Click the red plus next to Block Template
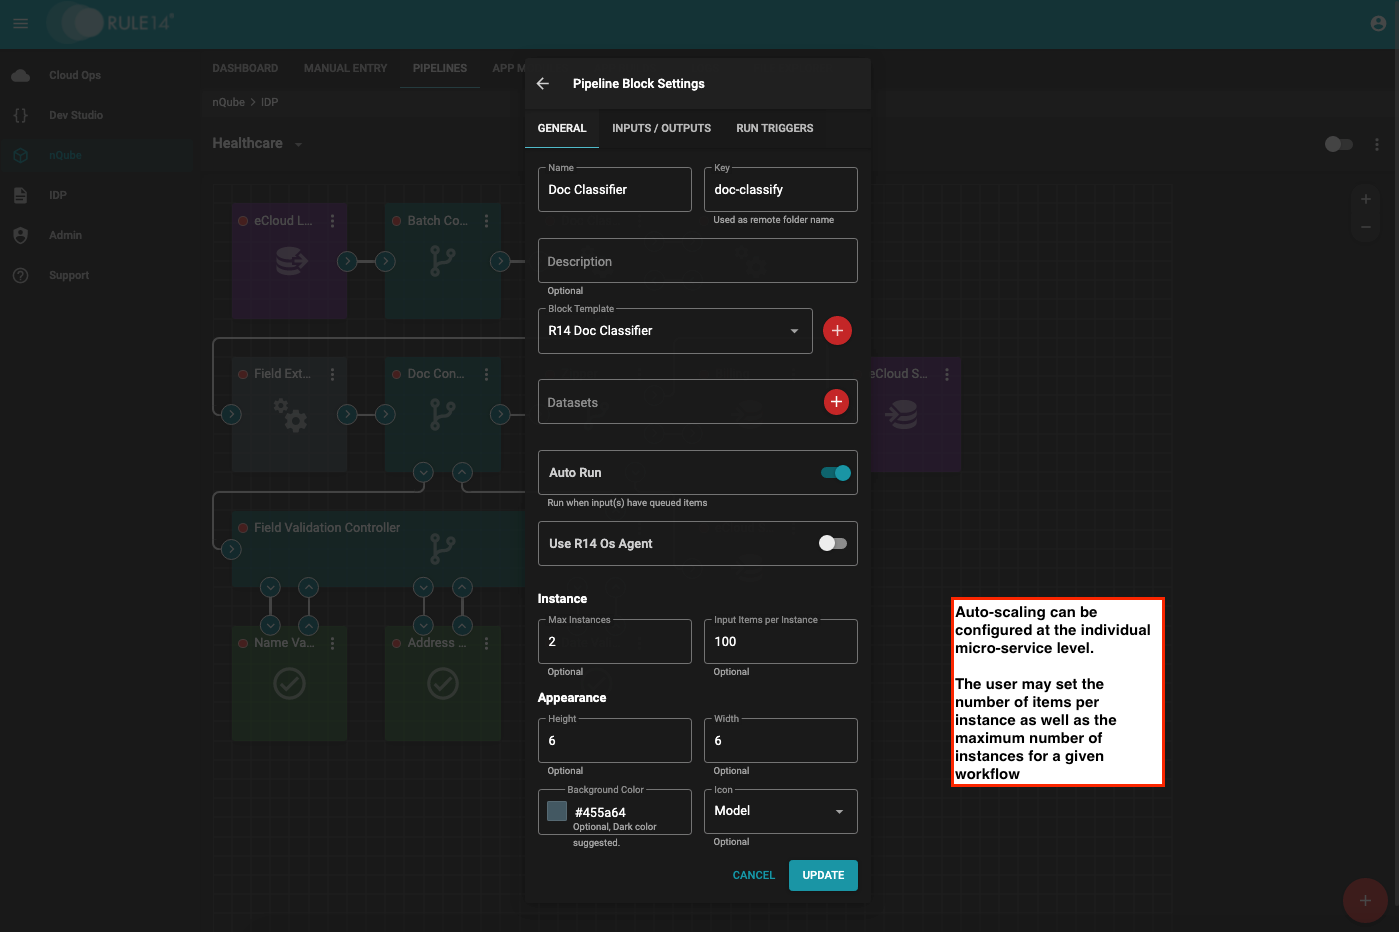The width and height of the screenshot is (1399, 932). coord(837,331)
